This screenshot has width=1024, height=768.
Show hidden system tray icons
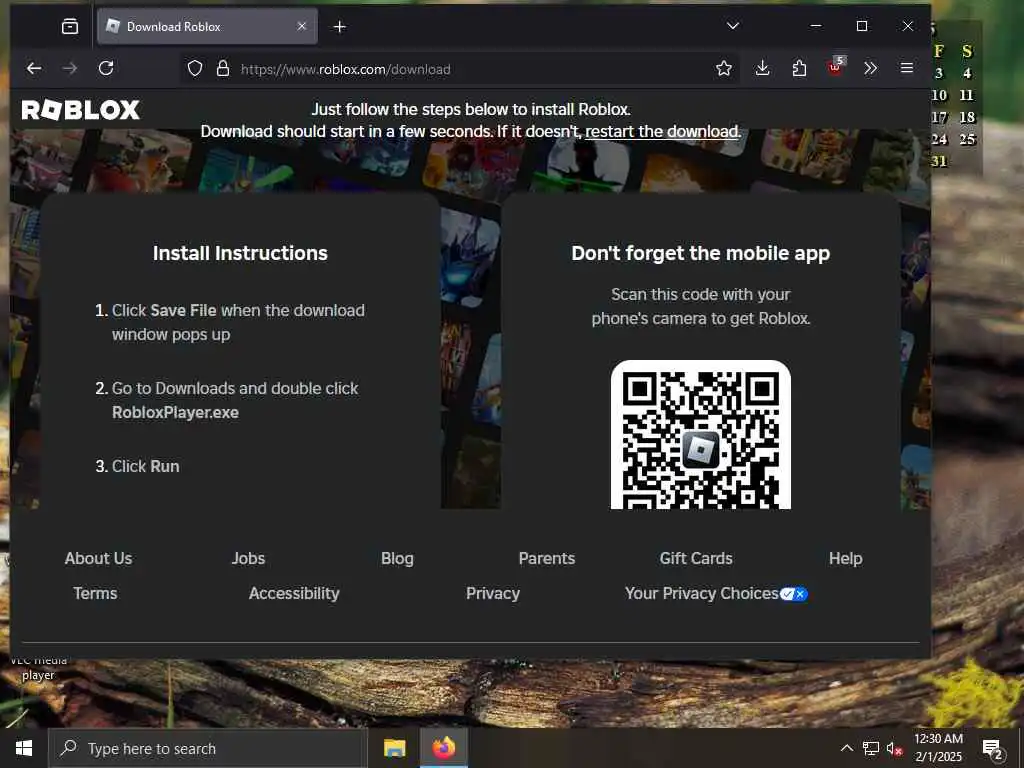point(846,748)
